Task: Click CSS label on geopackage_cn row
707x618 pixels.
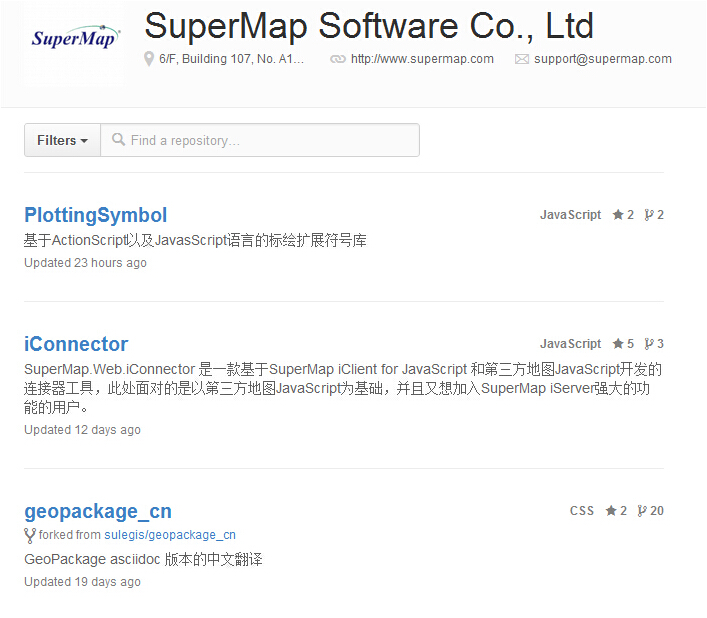Action: [x=582, y=511]
